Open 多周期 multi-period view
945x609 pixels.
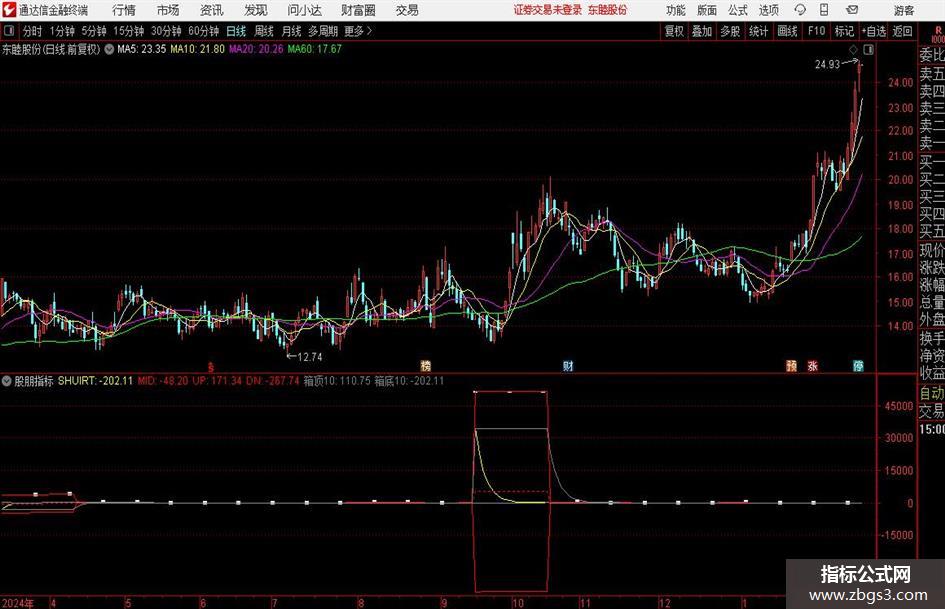click(323, 31)
